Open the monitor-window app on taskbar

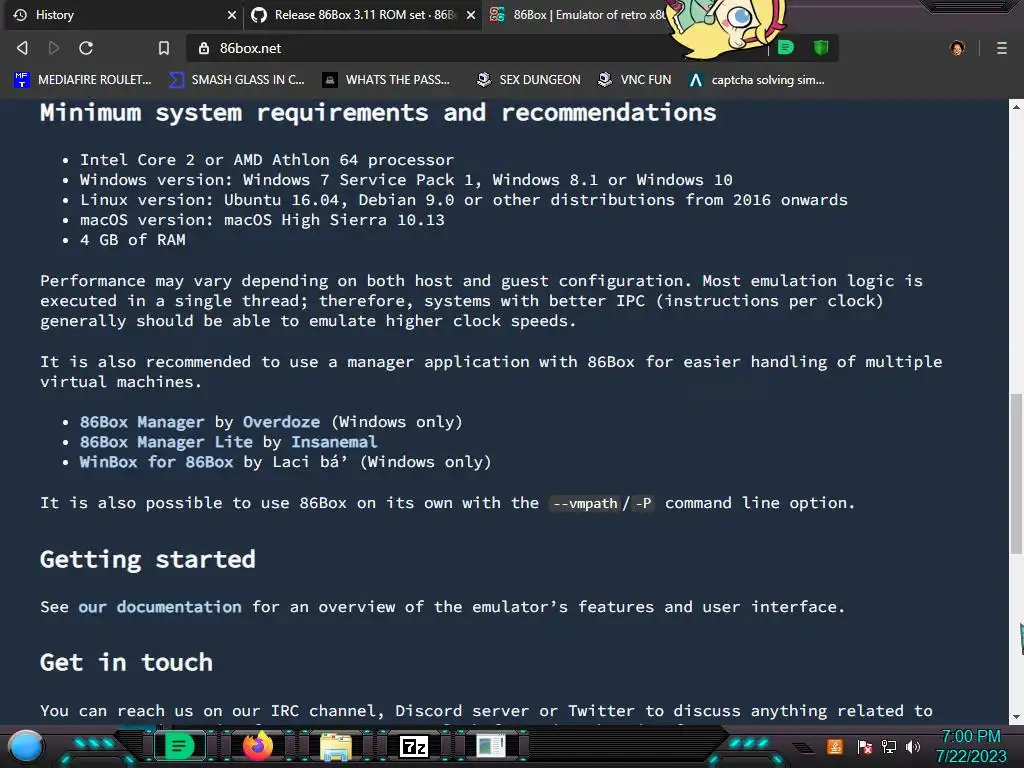[491, 746]
